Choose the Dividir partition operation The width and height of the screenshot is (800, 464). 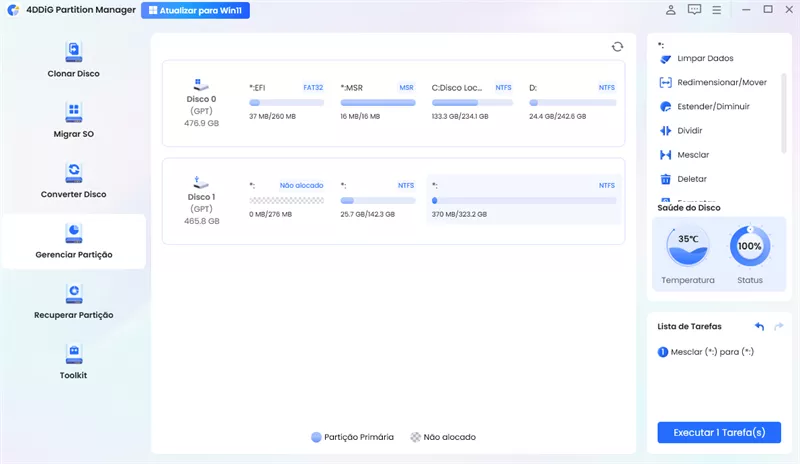pyautogui.click(x=689, y=131)
